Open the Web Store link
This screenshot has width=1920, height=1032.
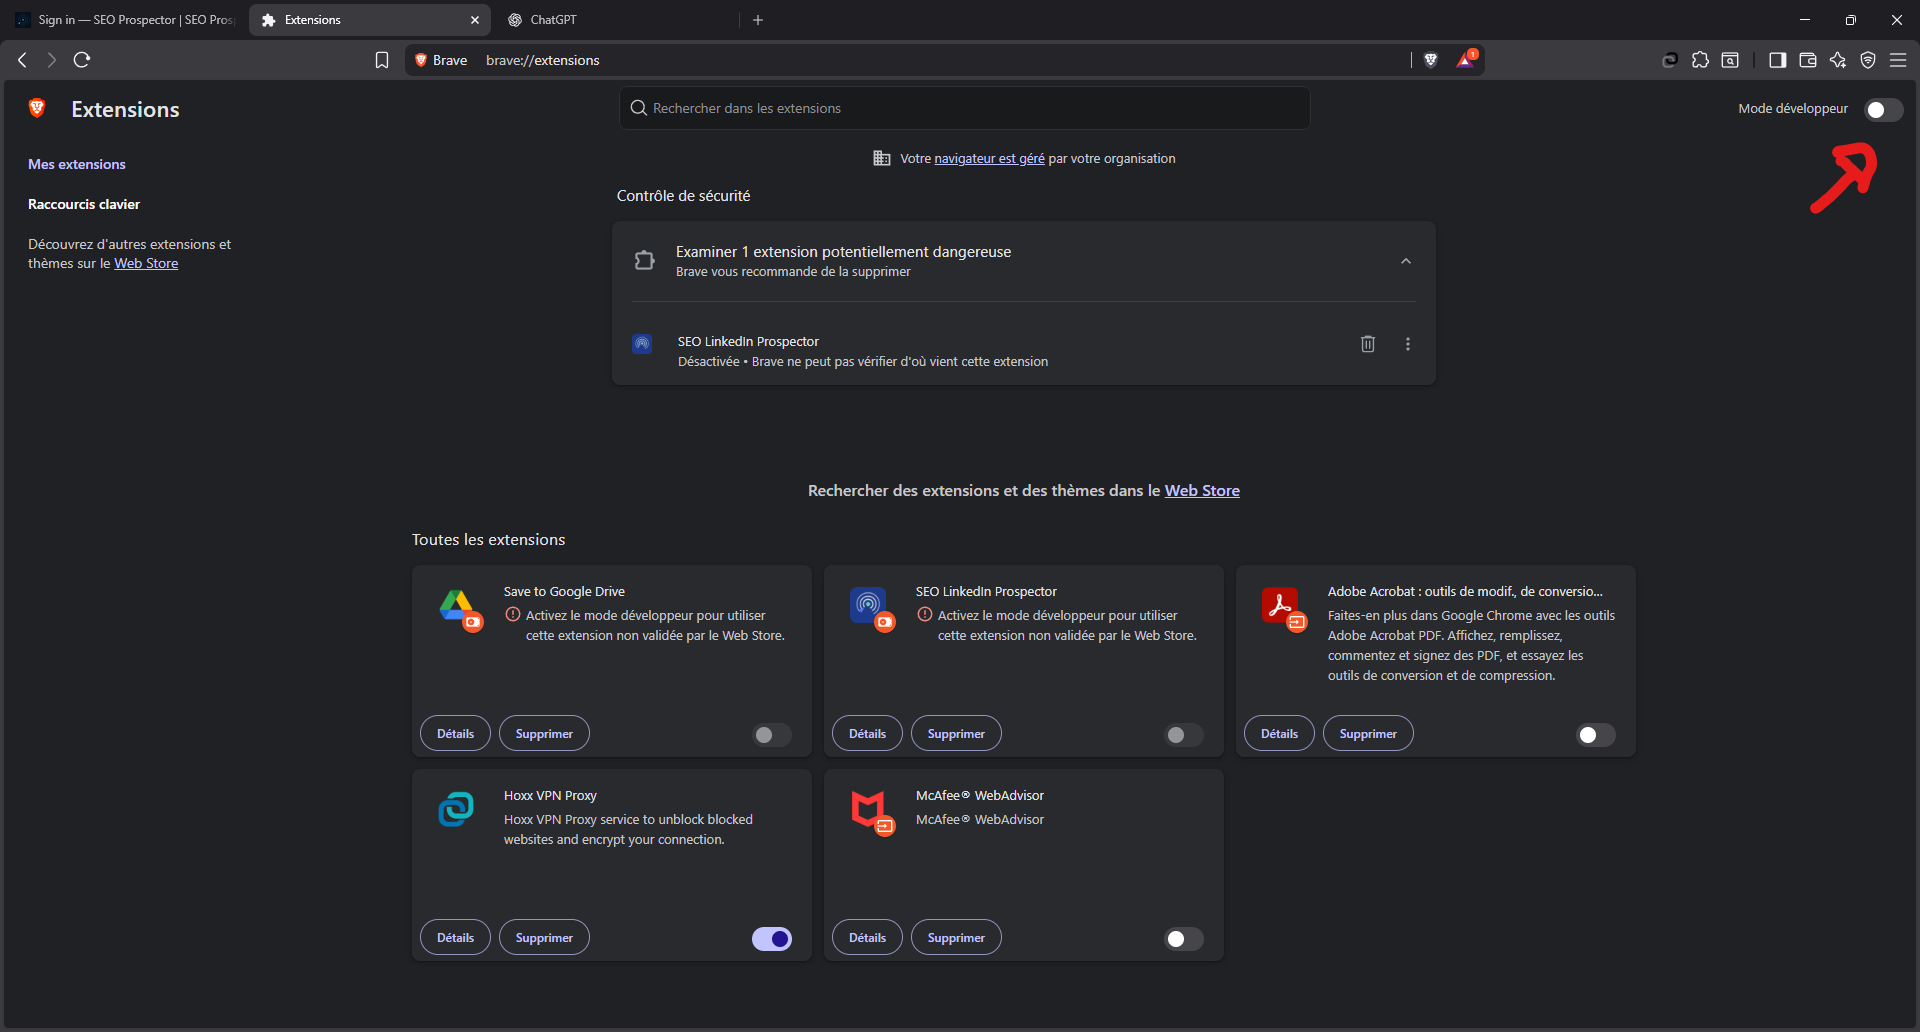(x=146, y=263)
